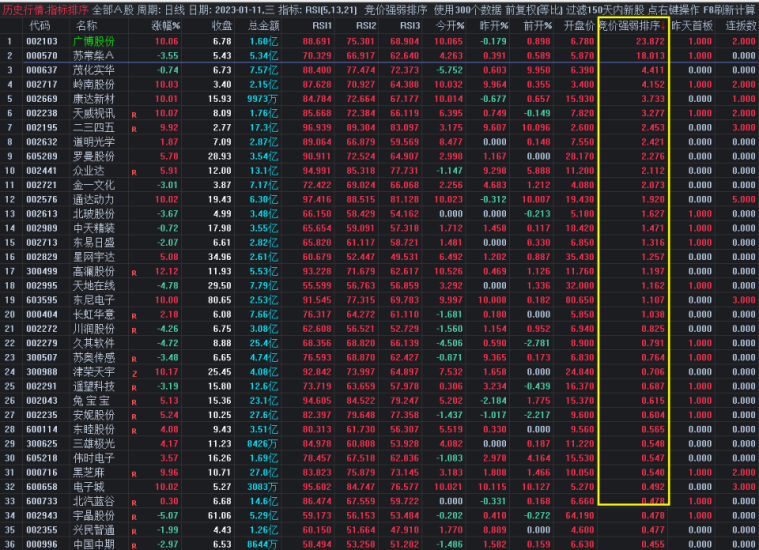This screenshot has height=550, width=759.
Task: Open the 广博股份 stock name
Action: pos(94,41)
